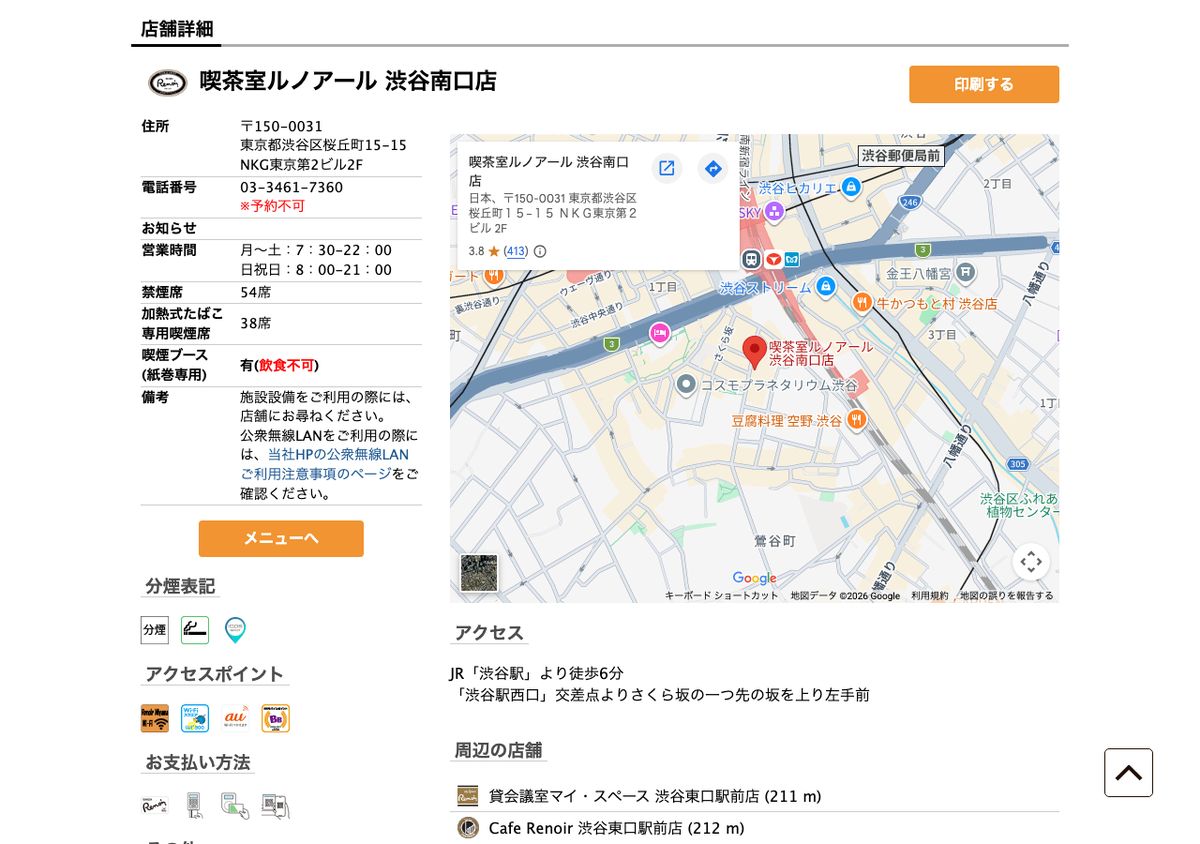Open the メニューへ menu button

pos(281,538)
